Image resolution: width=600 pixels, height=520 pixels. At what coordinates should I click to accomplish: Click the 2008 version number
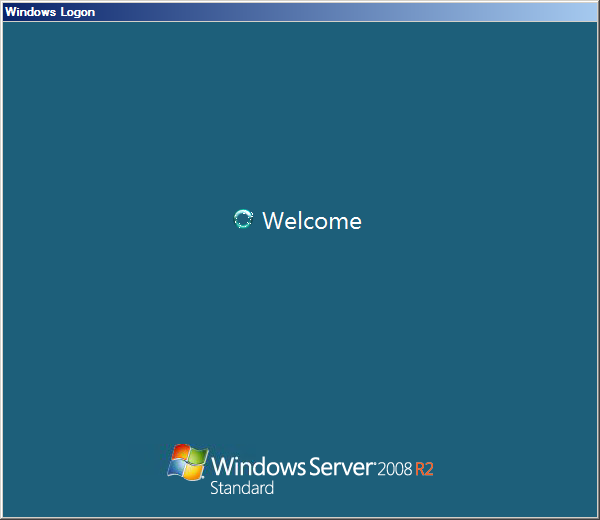coord(395,469)
